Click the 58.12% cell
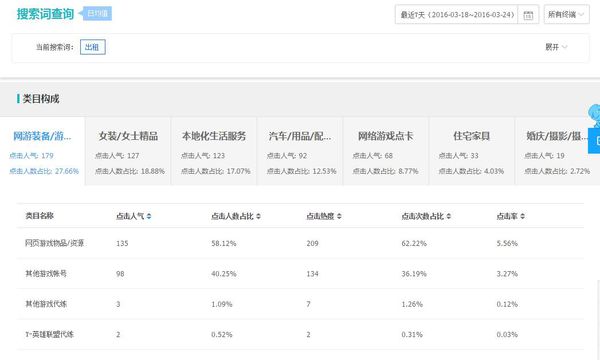 [224, 243]
